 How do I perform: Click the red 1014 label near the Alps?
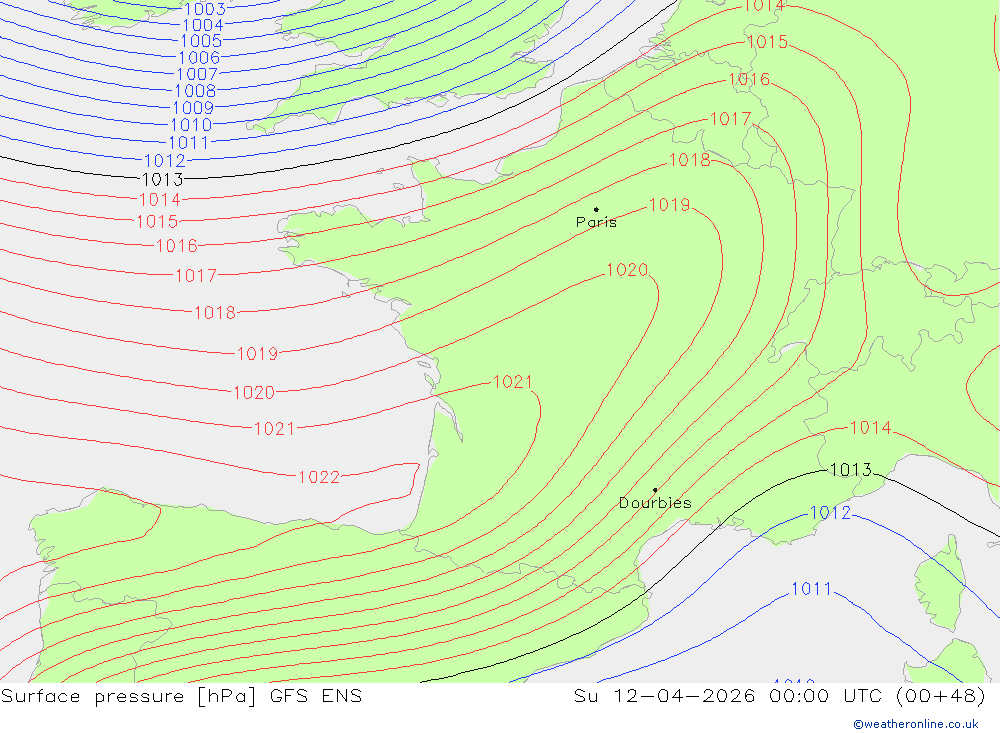point(871,428)
